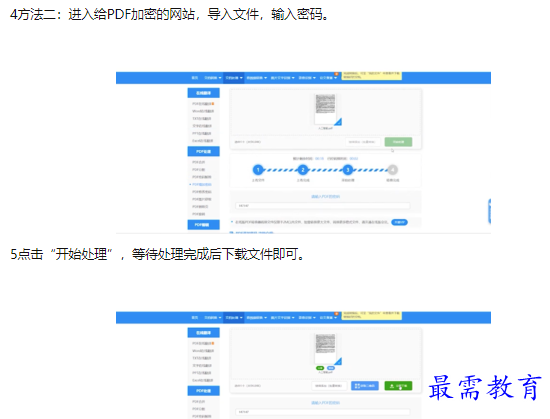Select Excel在线翻译 item in upper screenshot sidebar
This screenshot has height=419, width=550.
tap(202, 141)
